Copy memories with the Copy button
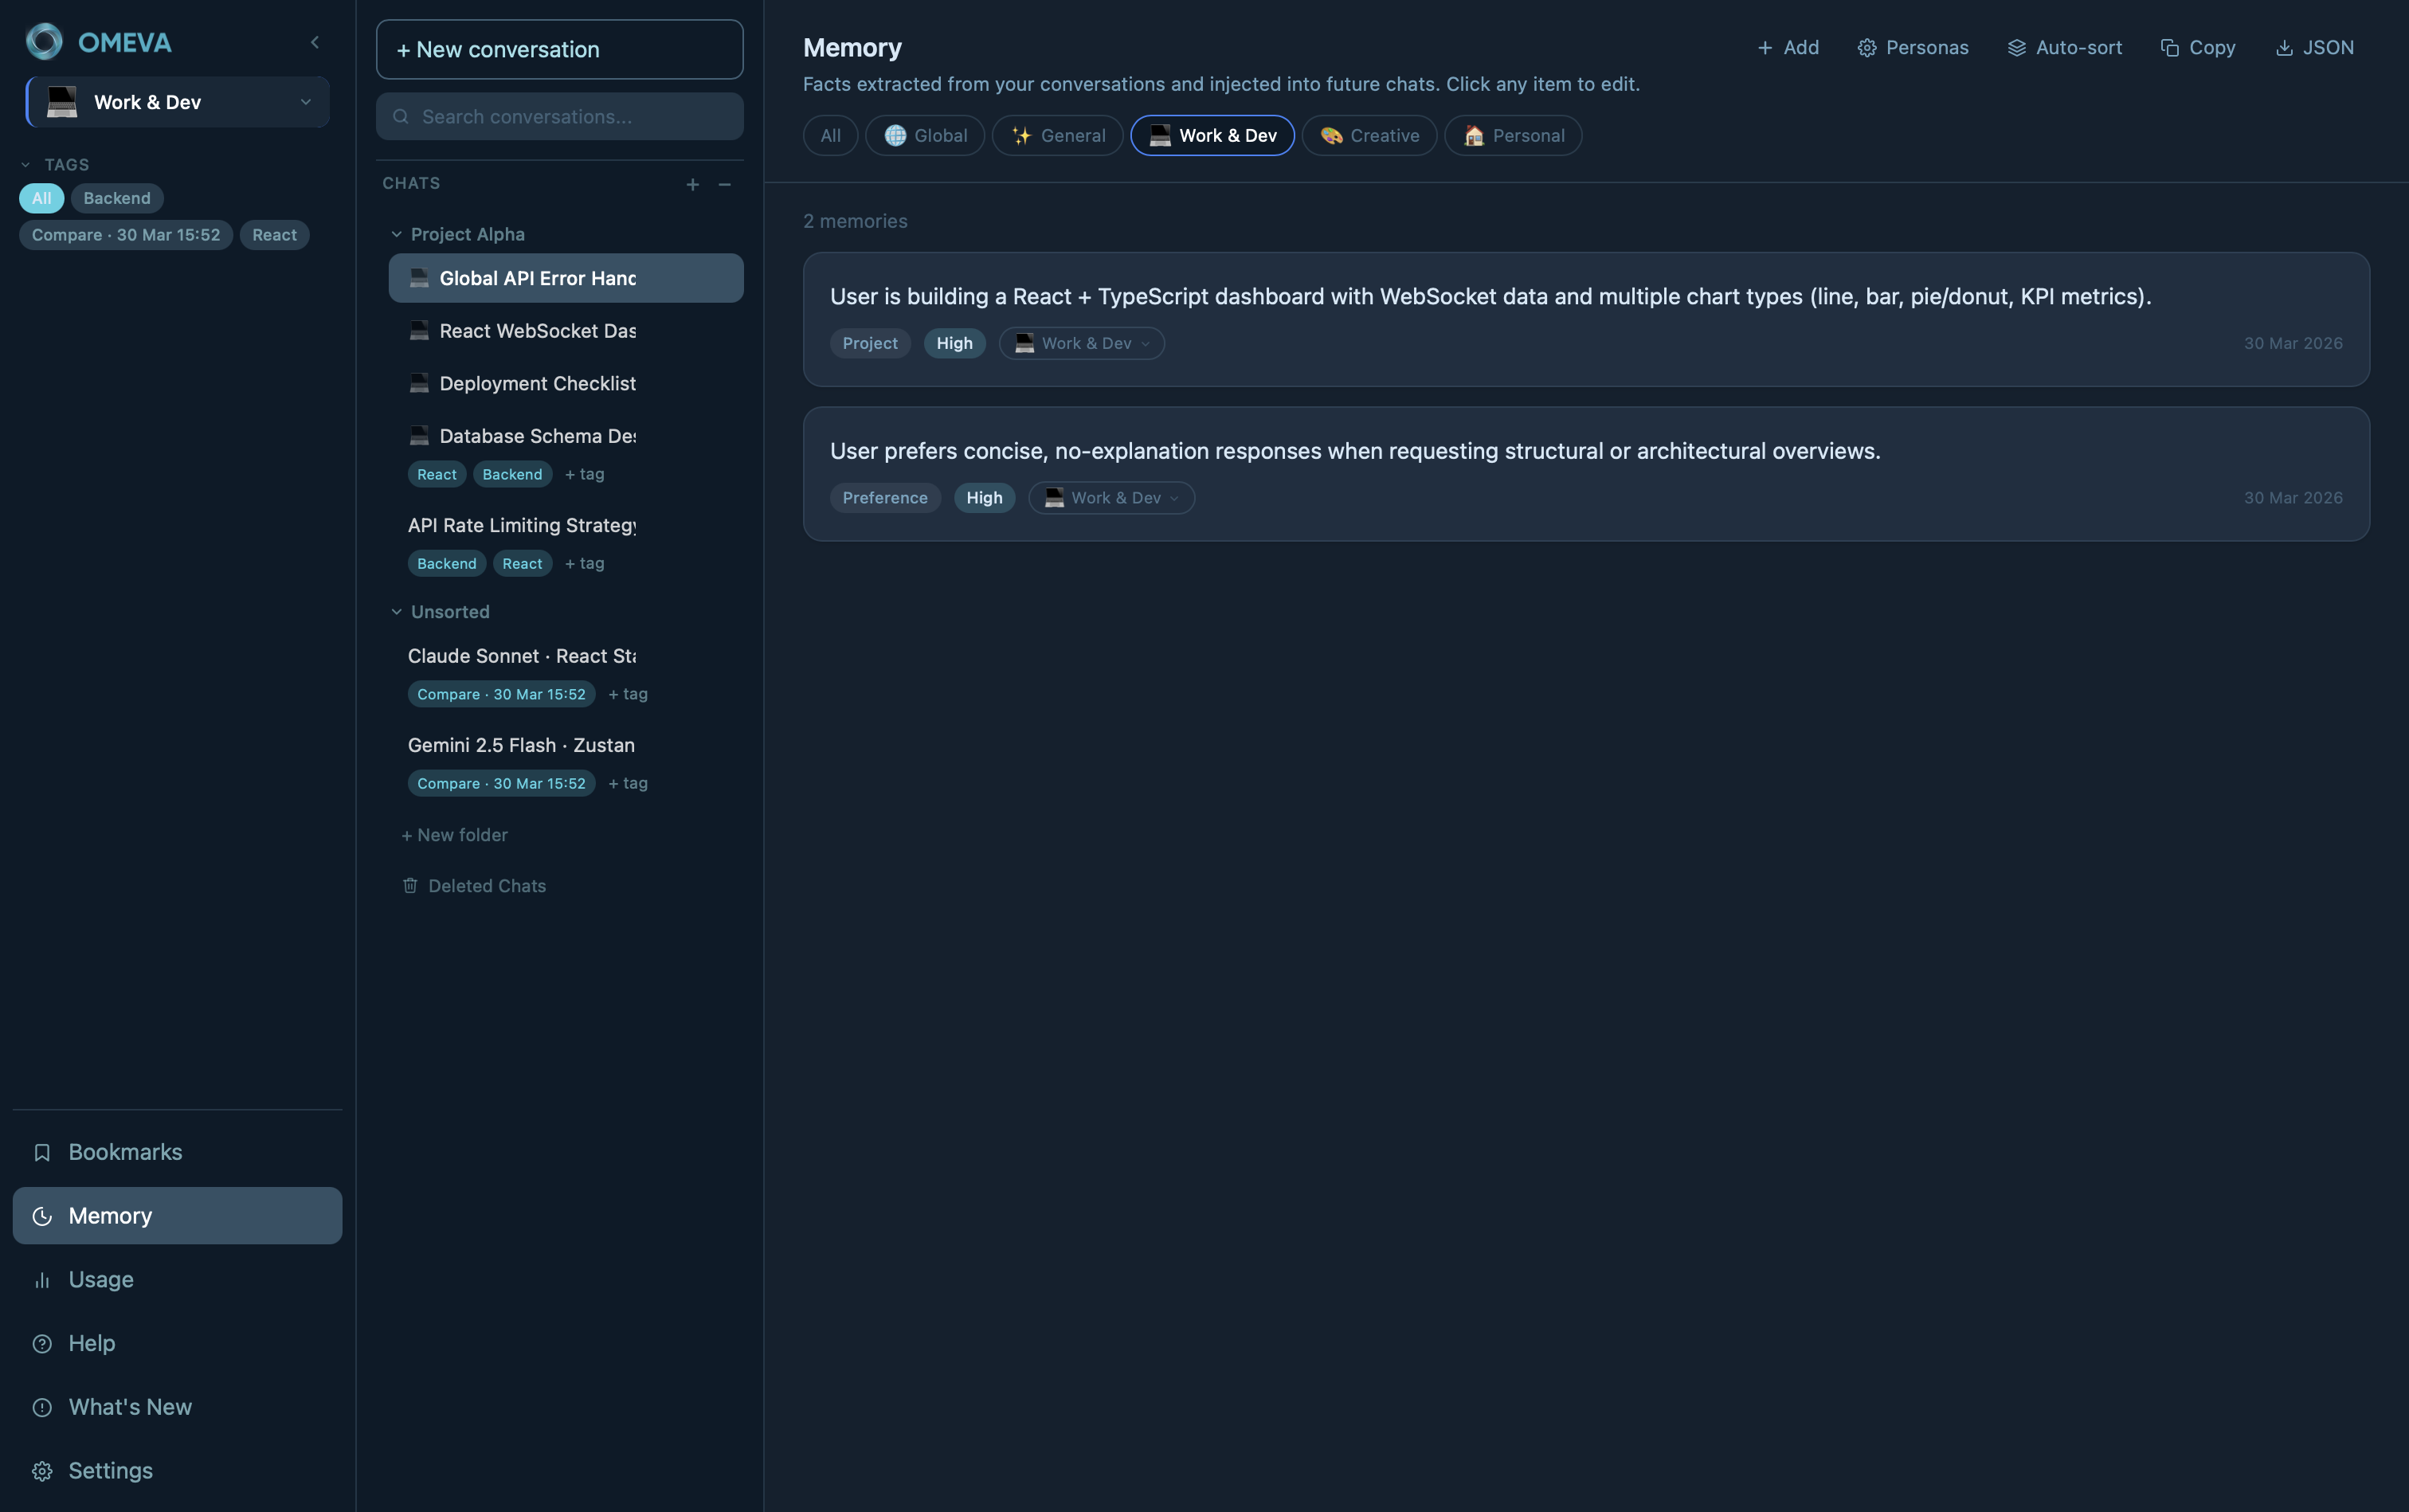This screenshot has width=2409, height=1512. pyautogui.click(x=2197, y=48)
